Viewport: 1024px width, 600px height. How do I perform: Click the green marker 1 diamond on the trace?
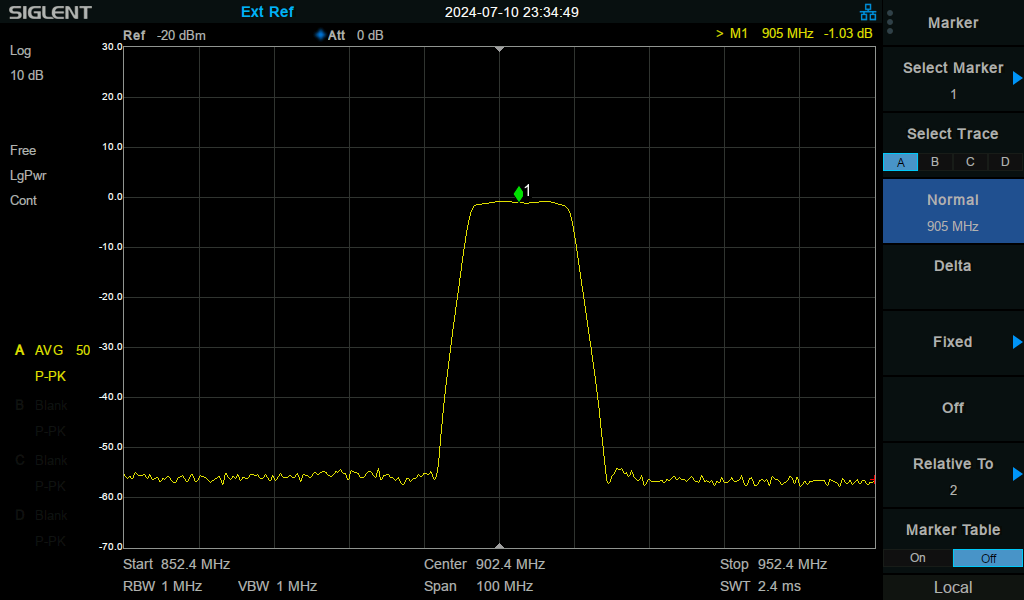518,193
